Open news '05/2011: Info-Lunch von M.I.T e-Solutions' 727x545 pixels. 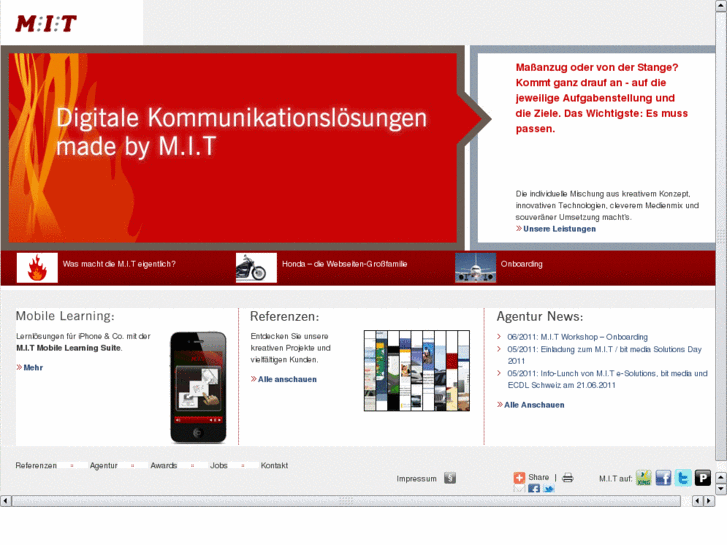coord(607,379)
